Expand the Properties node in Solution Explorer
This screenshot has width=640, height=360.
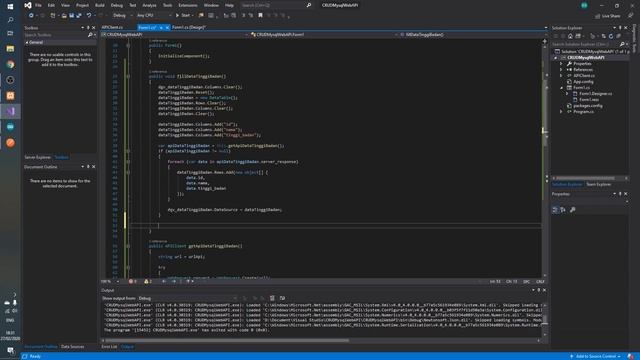click(561, 64)
